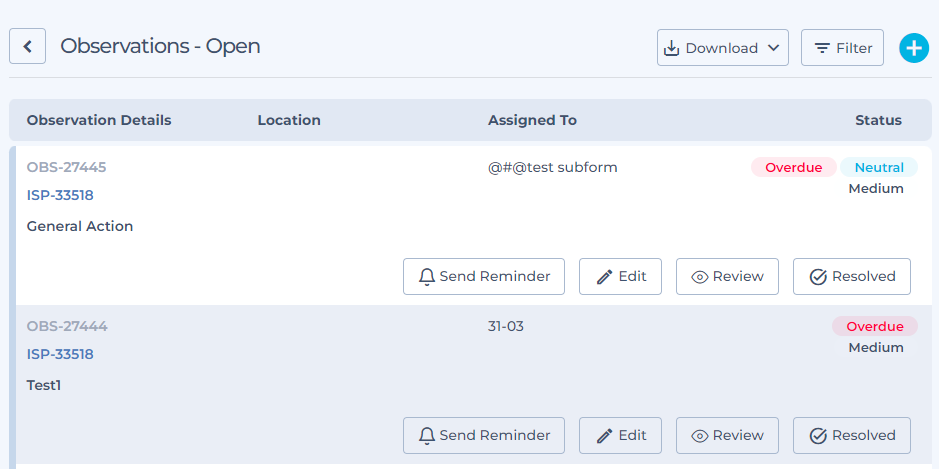Click the Overdue badge on OBS-27444
Screen dimensions: 939x469
tap(874, 326)
